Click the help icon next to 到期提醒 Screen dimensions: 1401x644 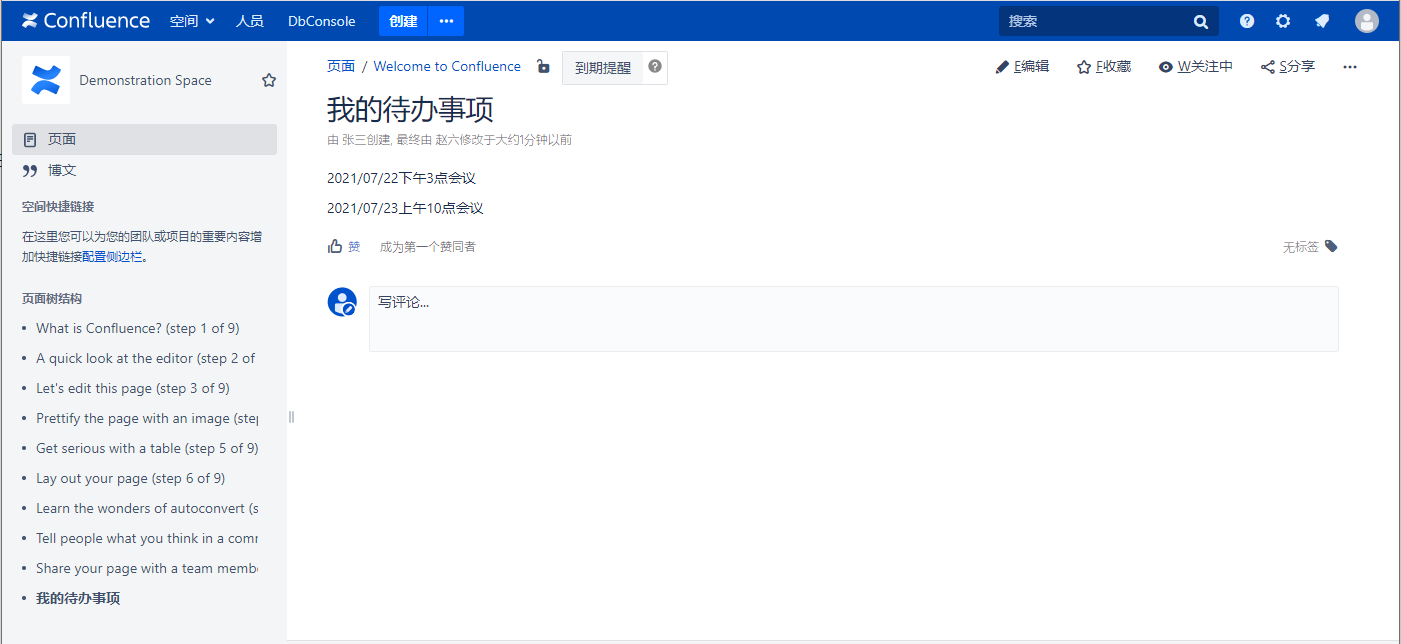tap(655, 66)
